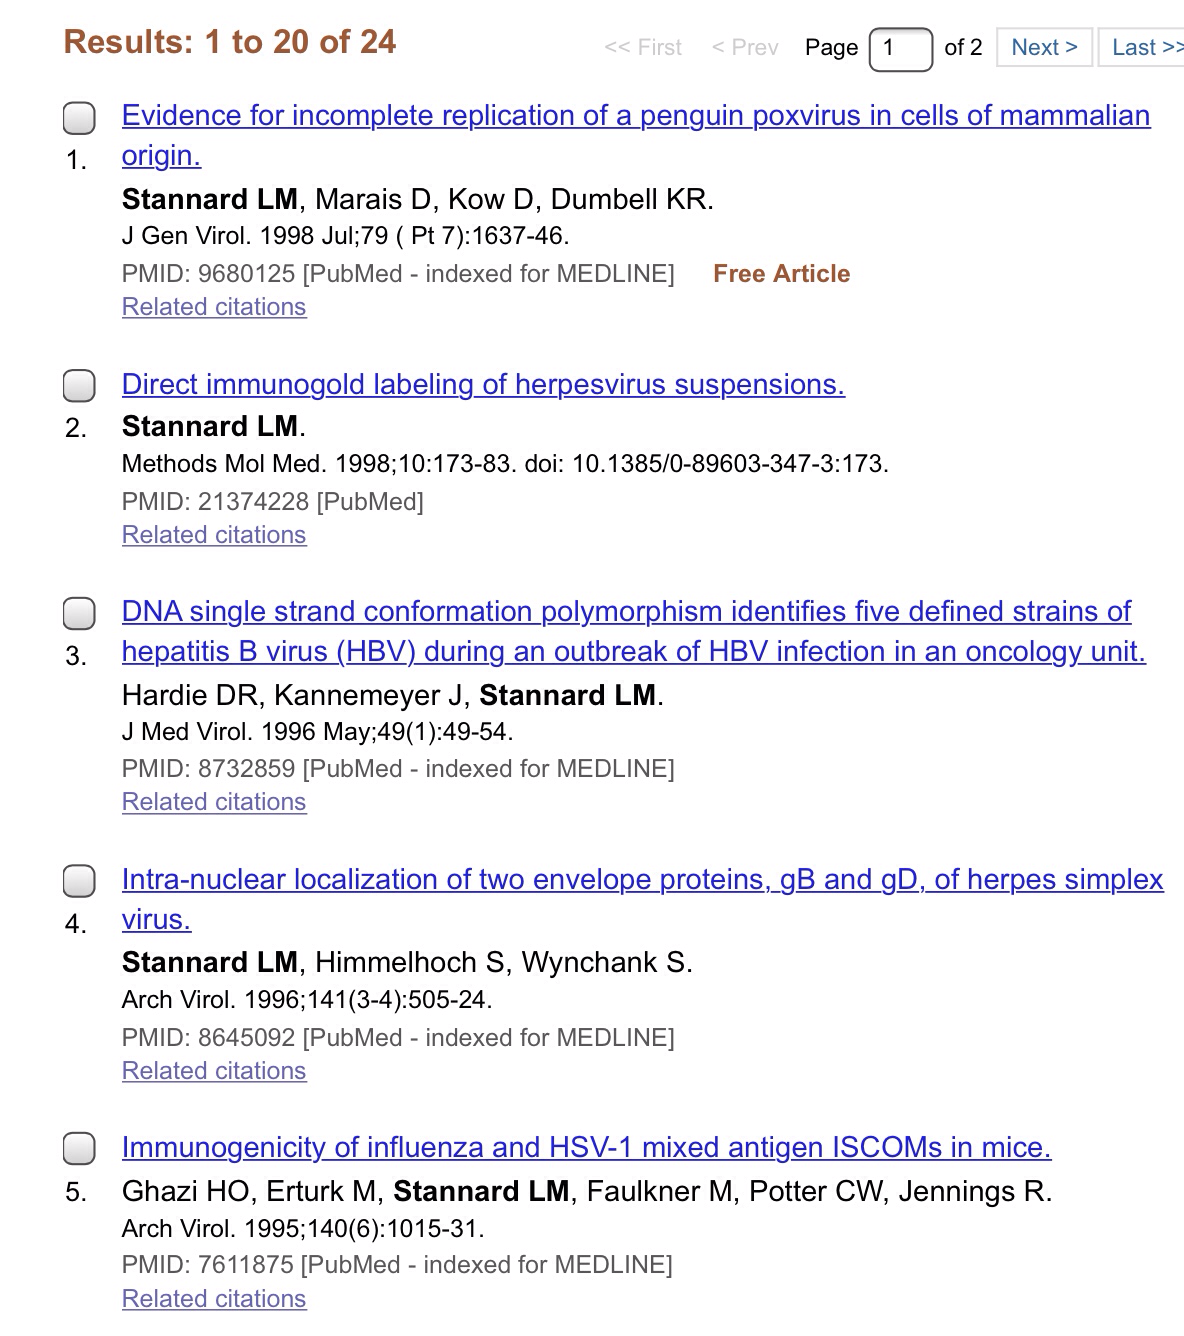The width and height of the screenshot is (1184, 1336).
Task: Open Immunogenicity of influenza and HSV-1 article
Action: pos(586,1148)
